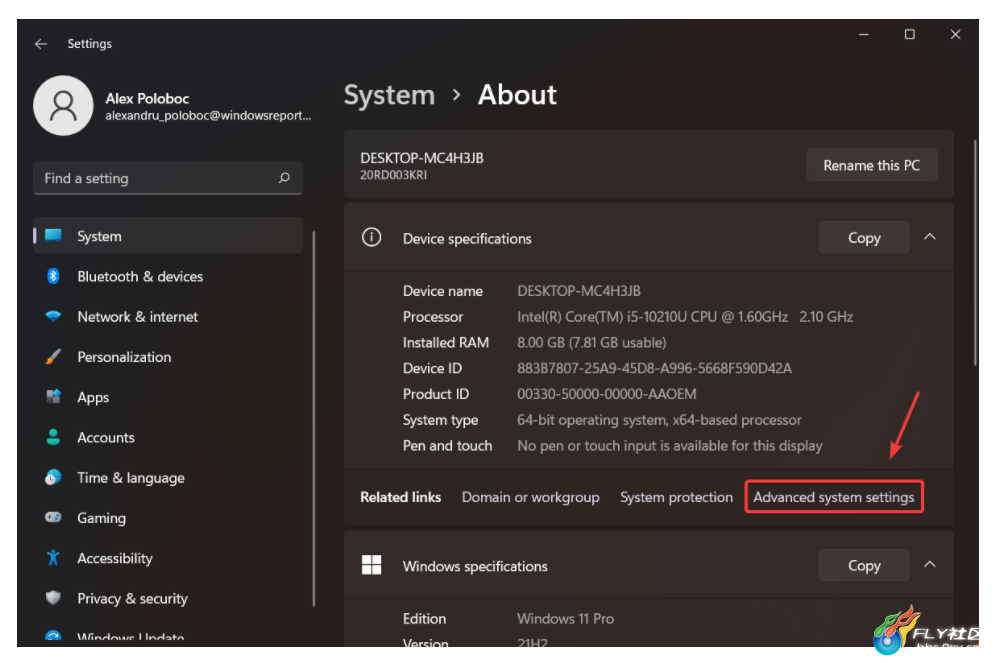
Task: Copy the device specifications
Action: pyautogui.click(x=863, y=237)
